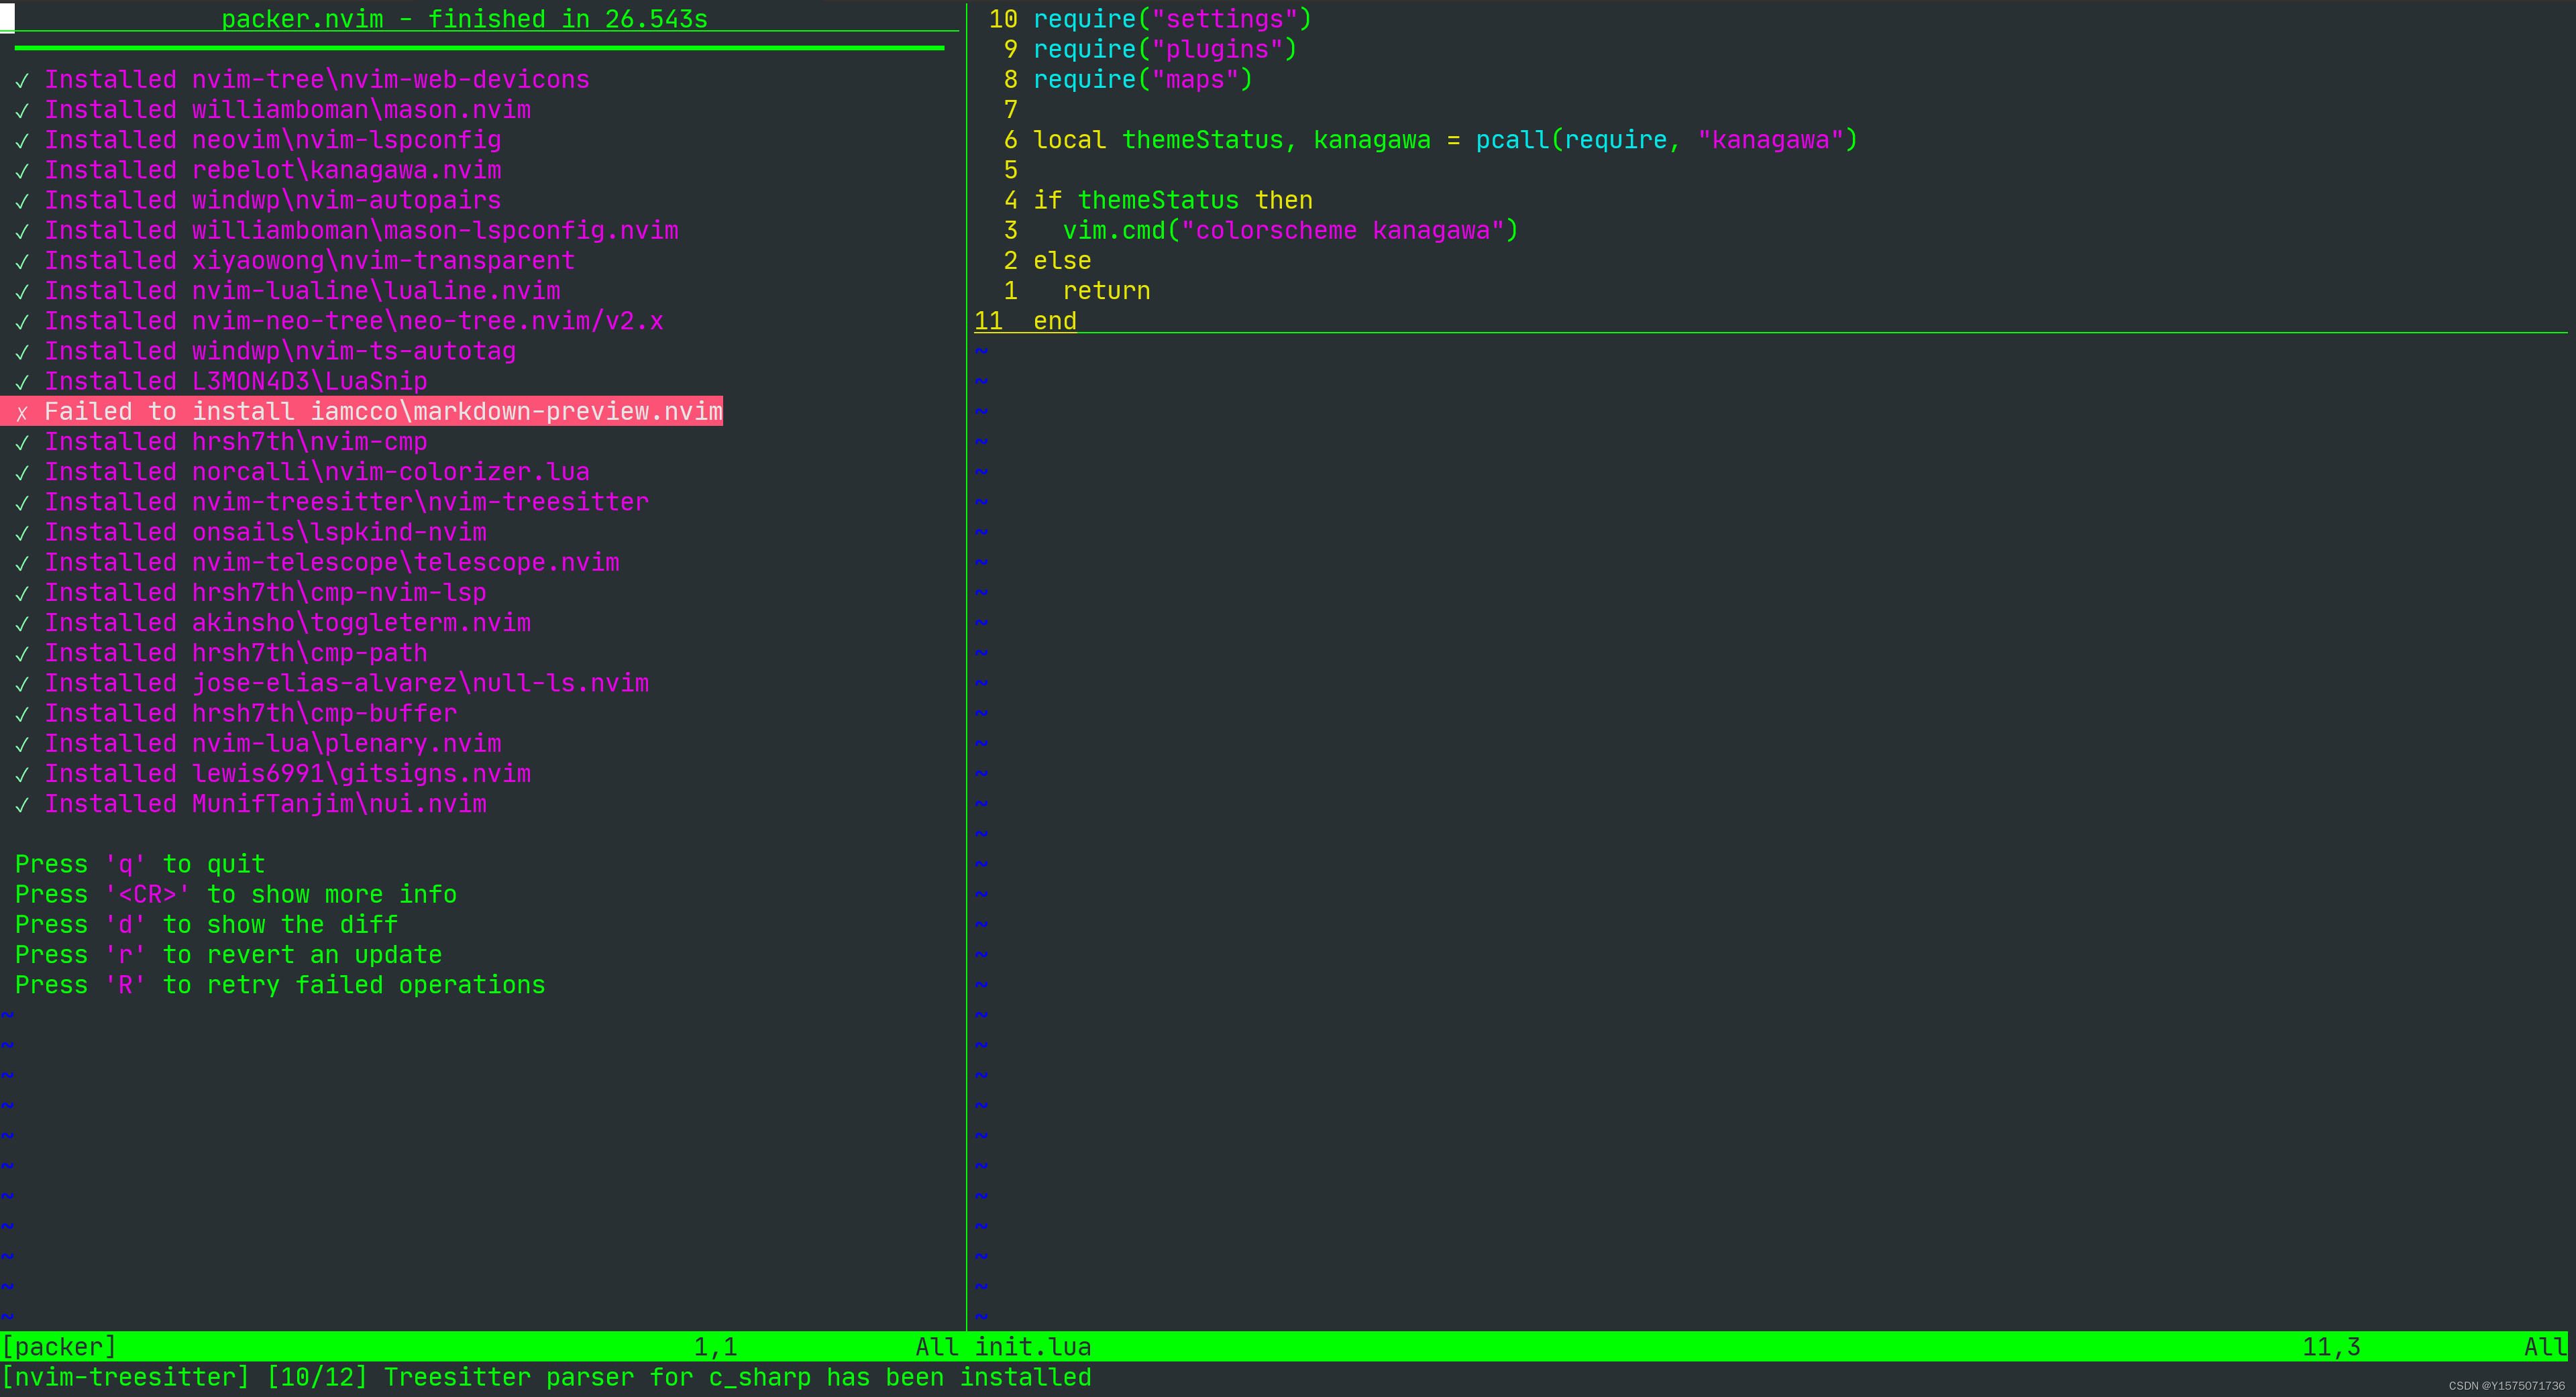Click the "Press '<CR>' to show more info" hint
Screen dimensions: 2576x1397
point(236,894)
